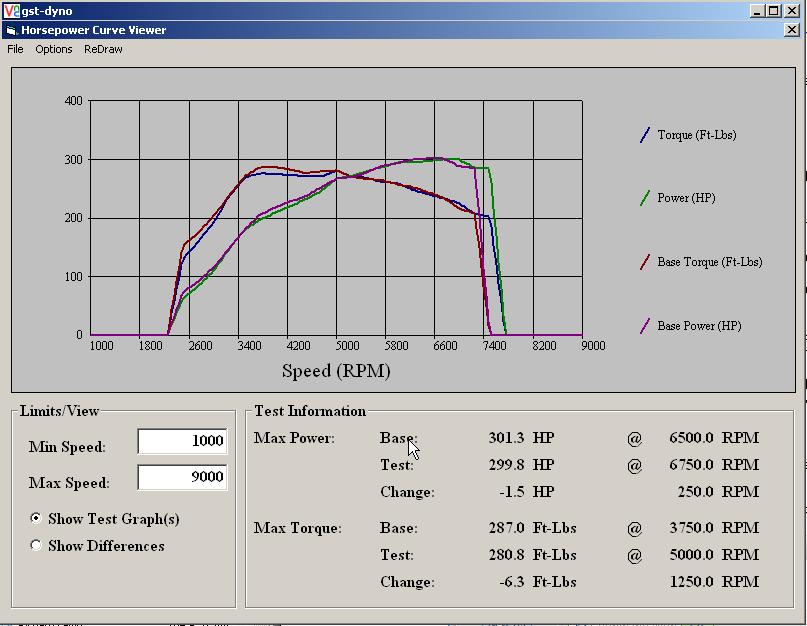Close the gst-dyno main window
This screenshot has width=807, height=626.
coord(794,11)
